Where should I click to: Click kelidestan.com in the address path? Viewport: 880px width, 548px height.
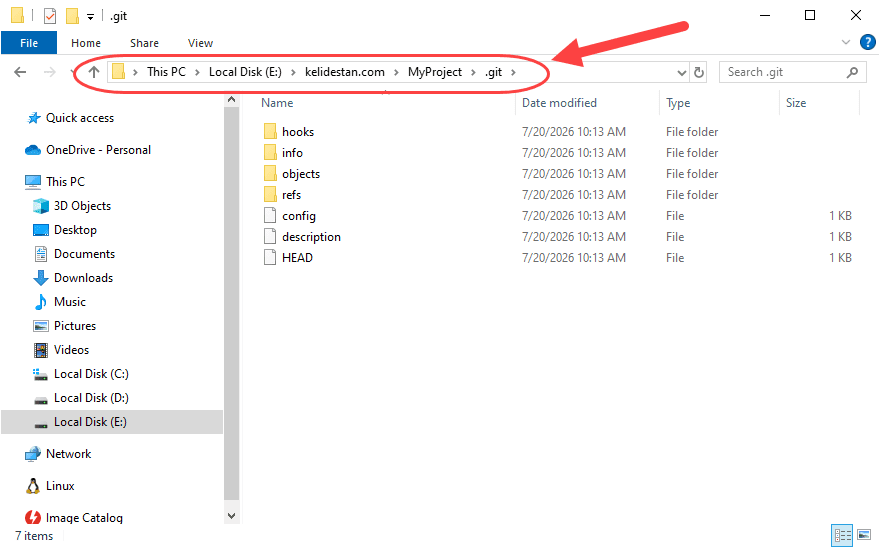click(345, 72)
